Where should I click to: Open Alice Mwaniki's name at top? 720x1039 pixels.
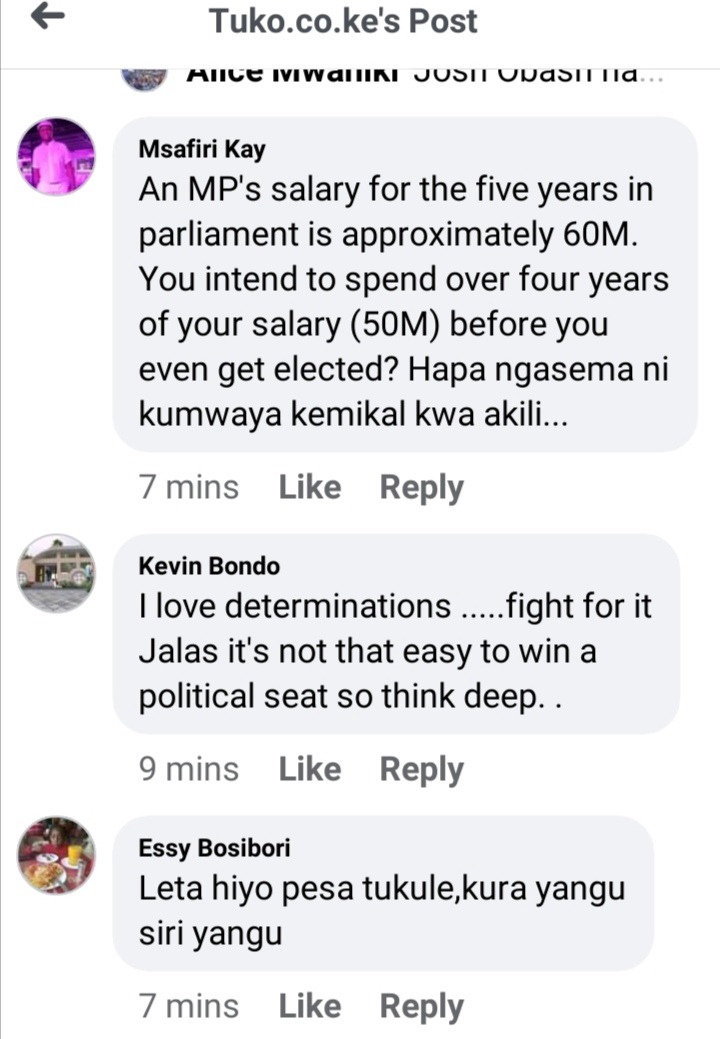293,75
